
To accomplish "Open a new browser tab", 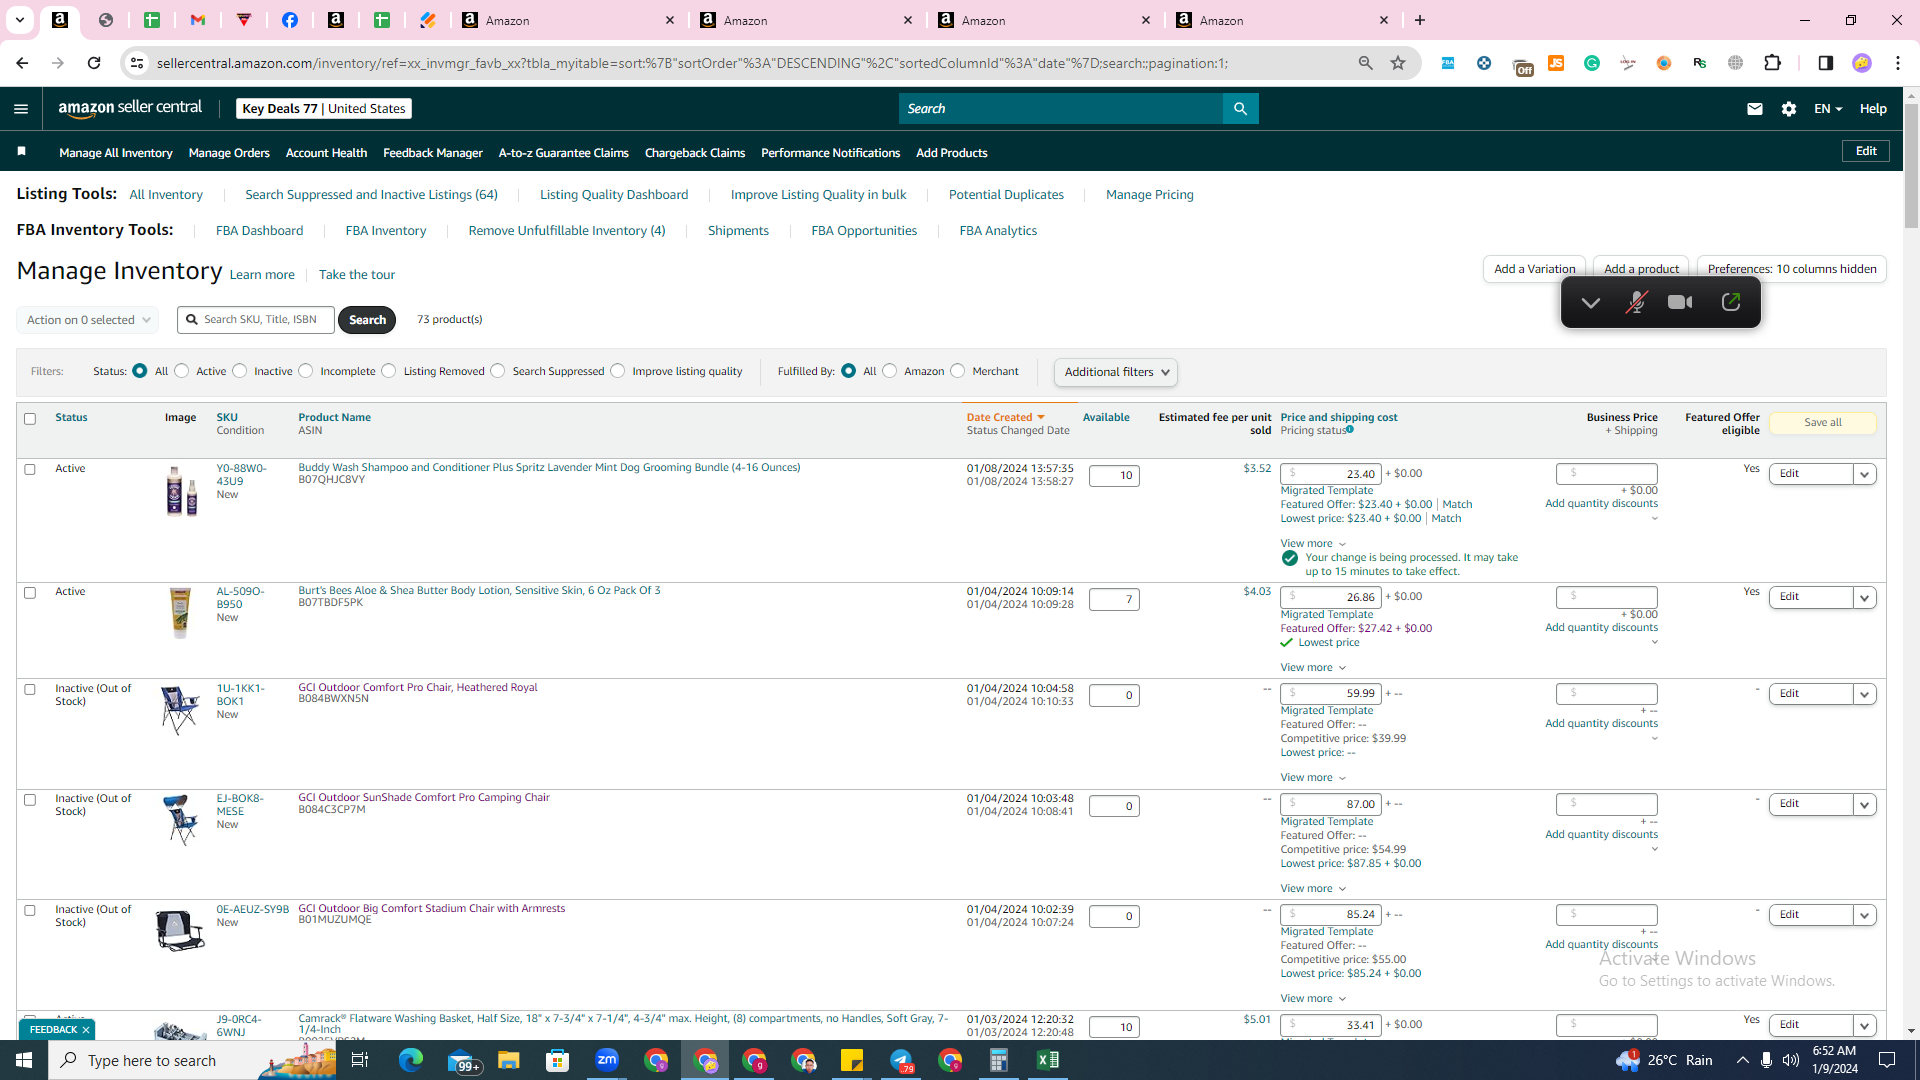I will point(1420,20).
